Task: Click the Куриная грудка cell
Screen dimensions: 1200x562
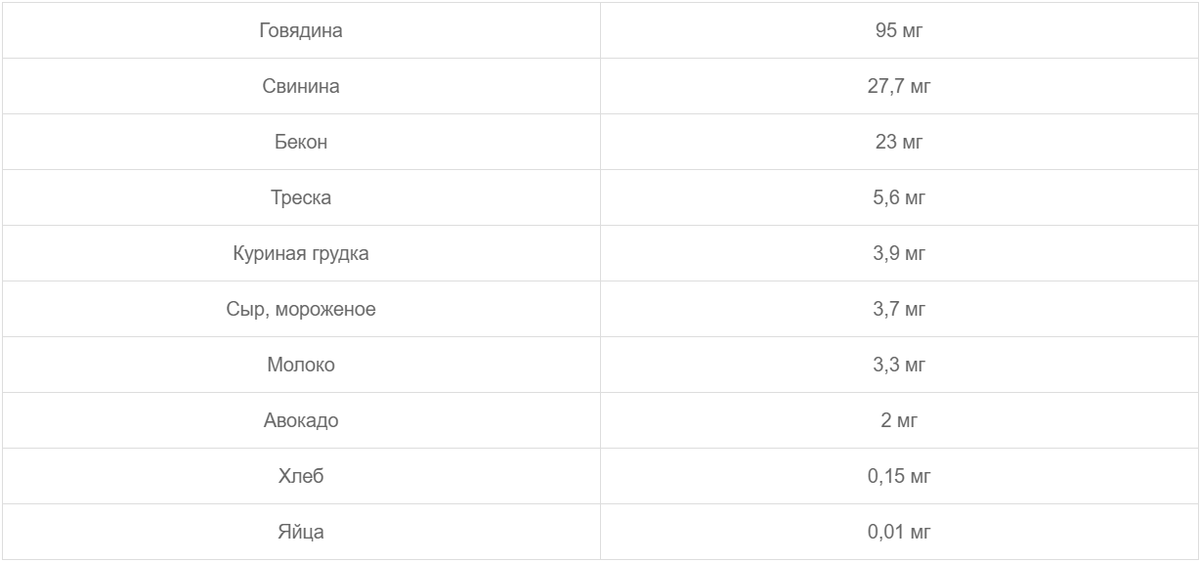Action: tap(301, 253)
